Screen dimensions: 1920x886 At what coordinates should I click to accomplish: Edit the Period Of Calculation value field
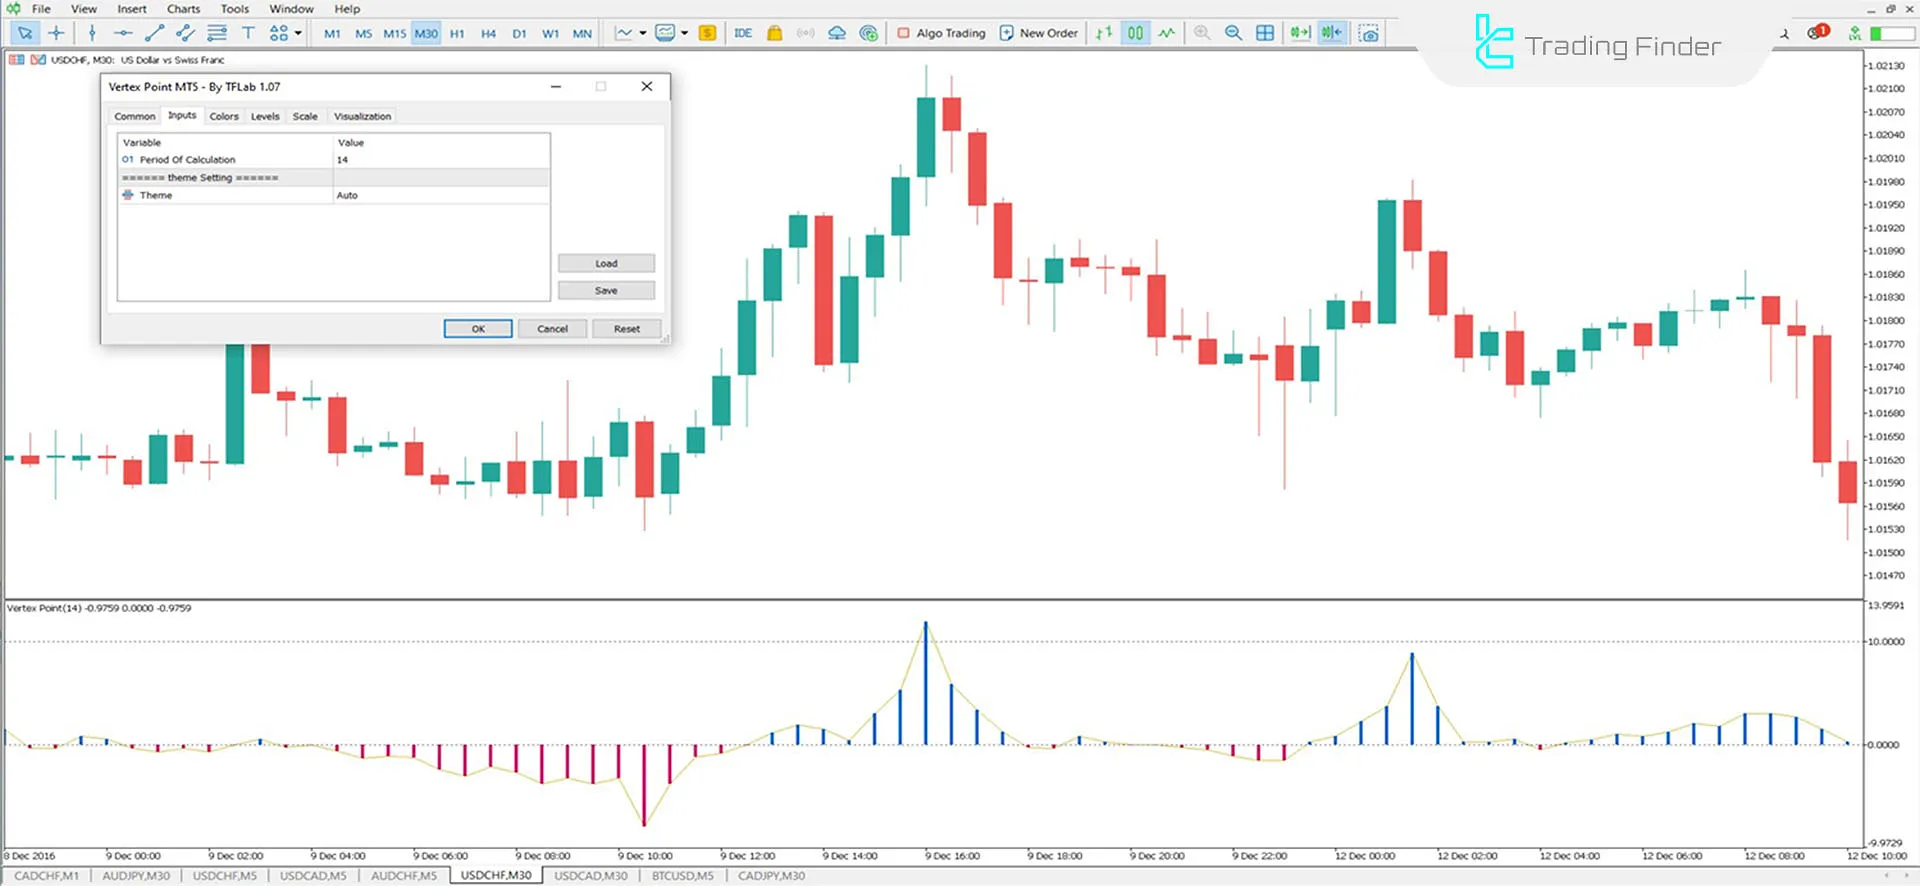click(x=440, y=160)
